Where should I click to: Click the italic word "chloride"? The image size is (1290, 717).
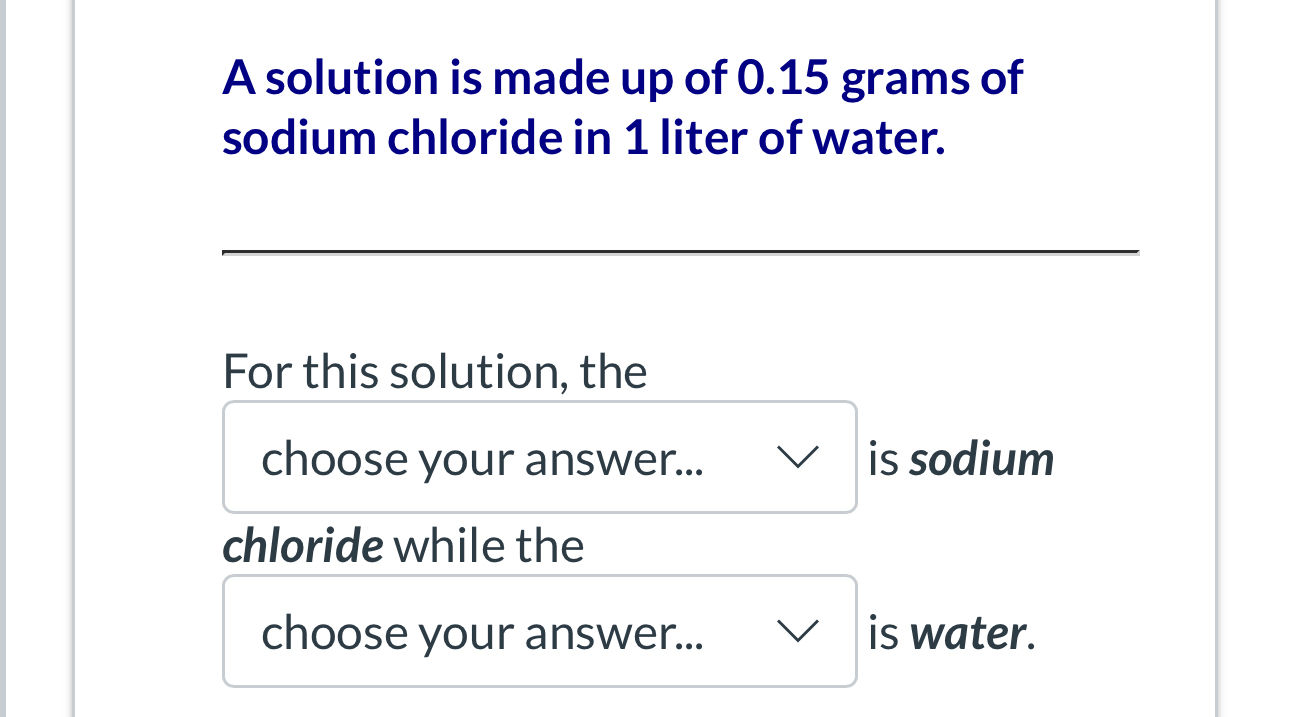[302, 546]
